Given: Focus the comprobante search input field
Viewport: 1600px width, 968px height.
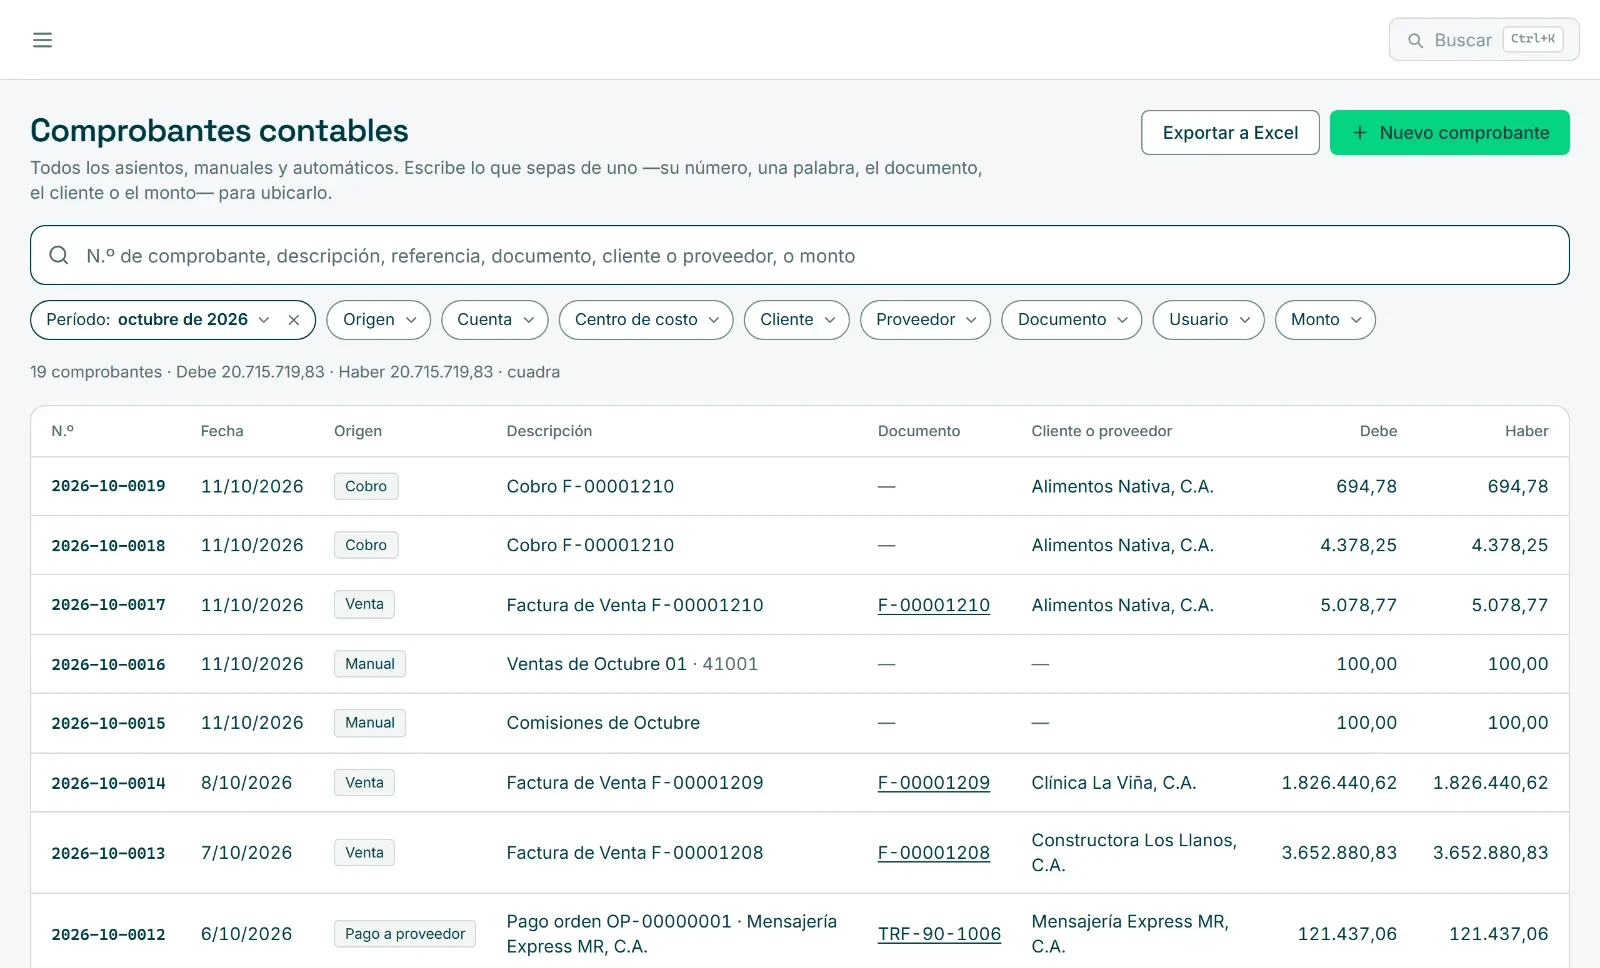Looking at the screenshot, I should (800, 255).
